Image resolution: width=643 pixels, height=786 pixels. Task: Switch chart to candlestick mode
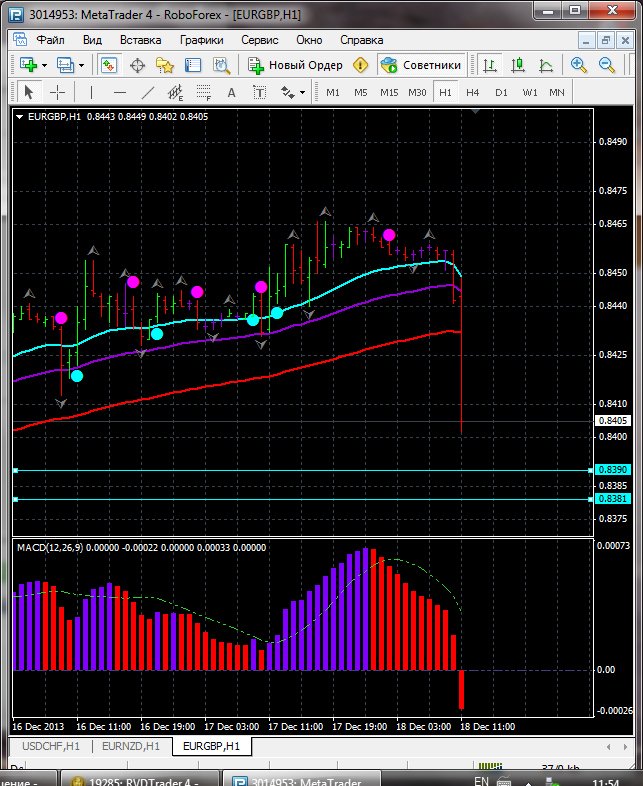(x=517, y=65)
